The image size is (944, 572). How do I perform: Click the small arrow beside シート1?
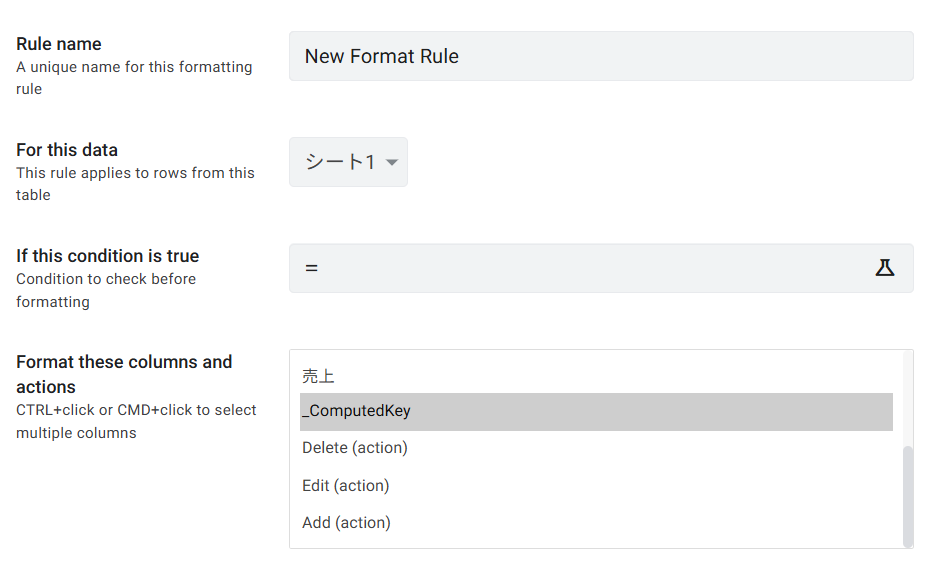pyautogui.click(x=392, y=163)
